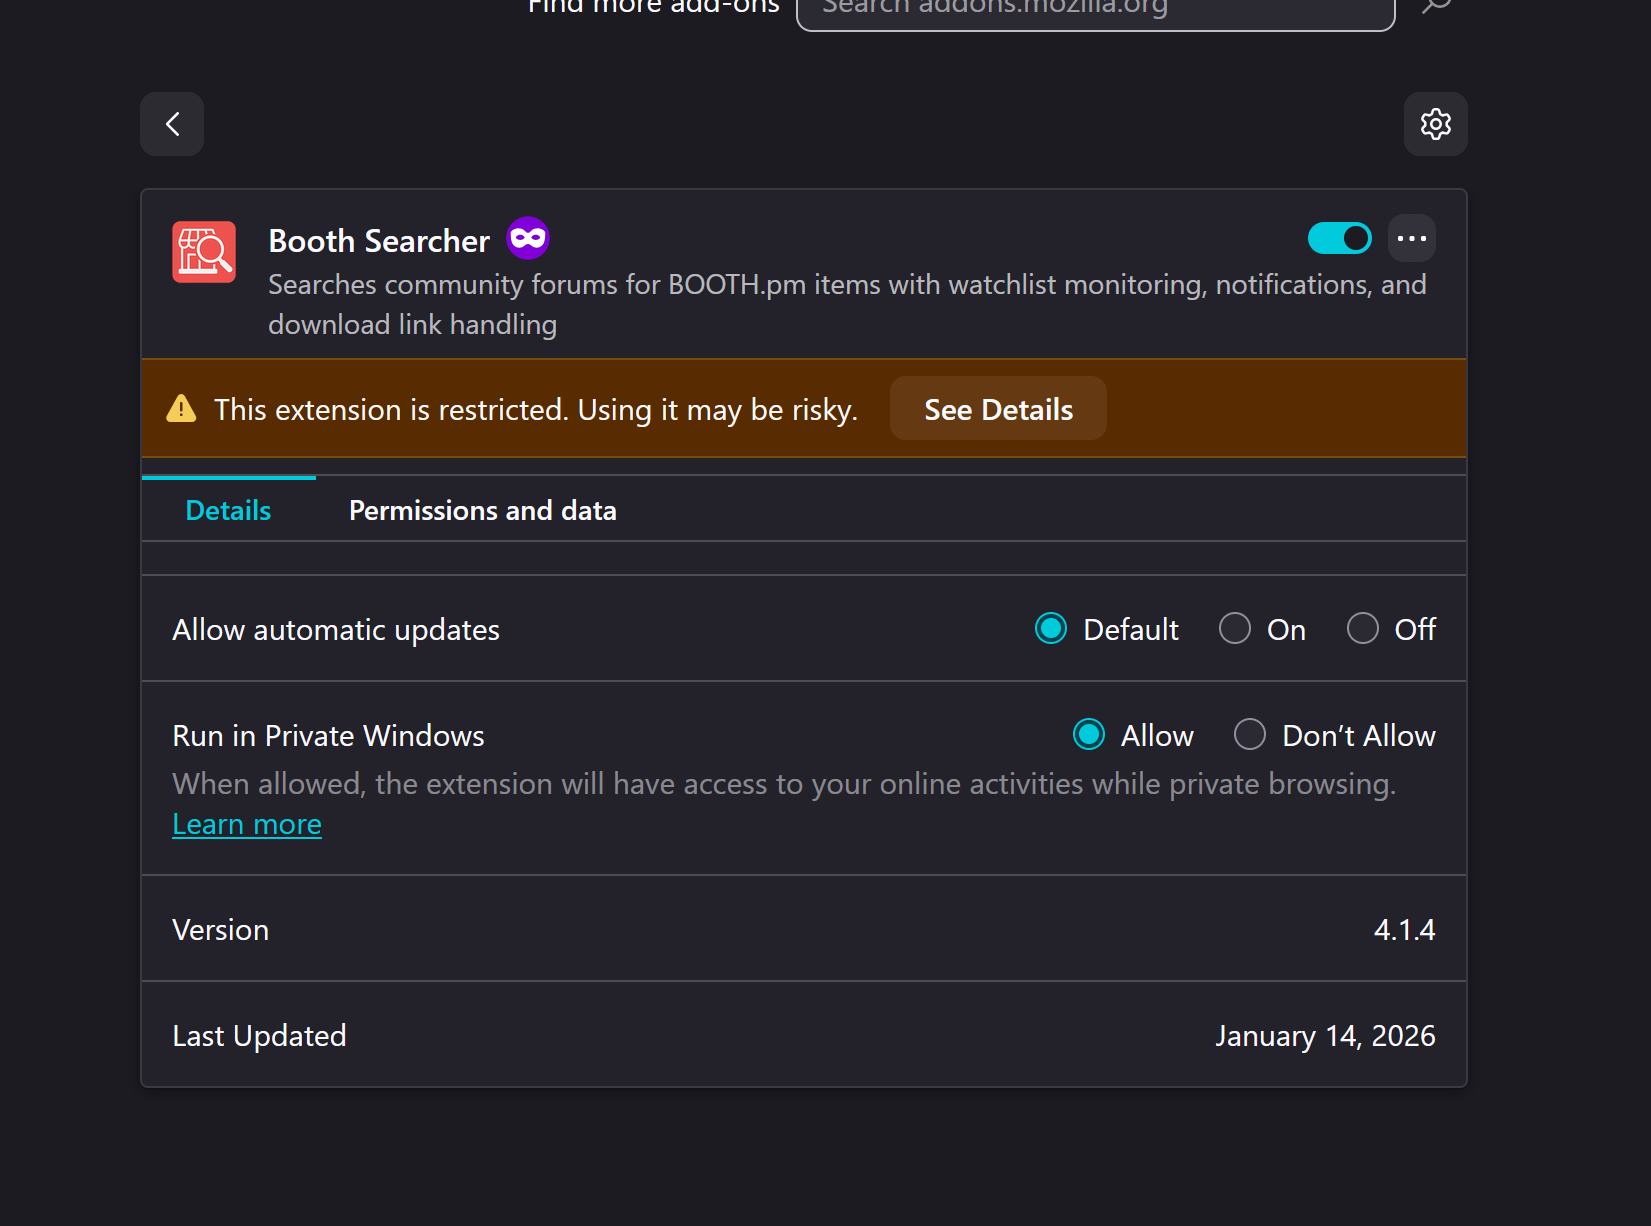Click the See Details button
The height and width of the screenshot is (1226, 1651).
pos(998,409)
